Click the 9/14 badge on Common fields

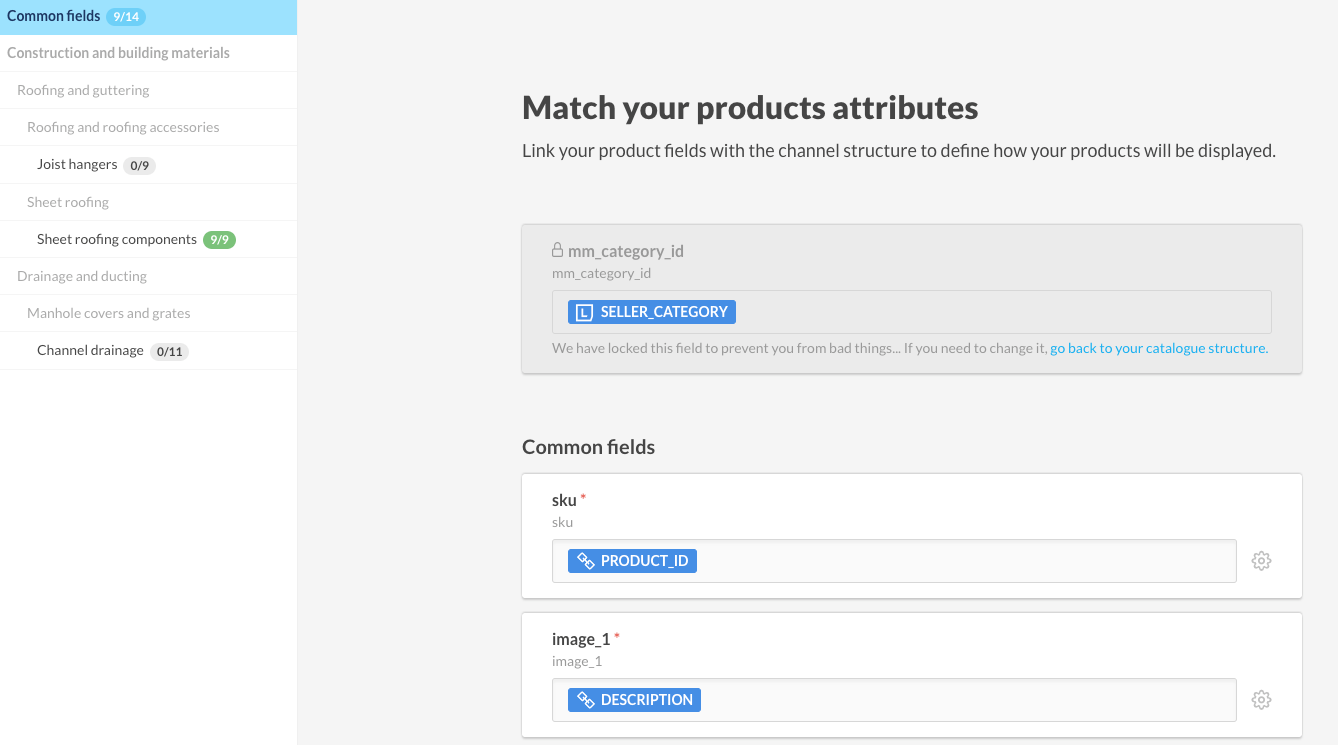(x=126, y=17)
